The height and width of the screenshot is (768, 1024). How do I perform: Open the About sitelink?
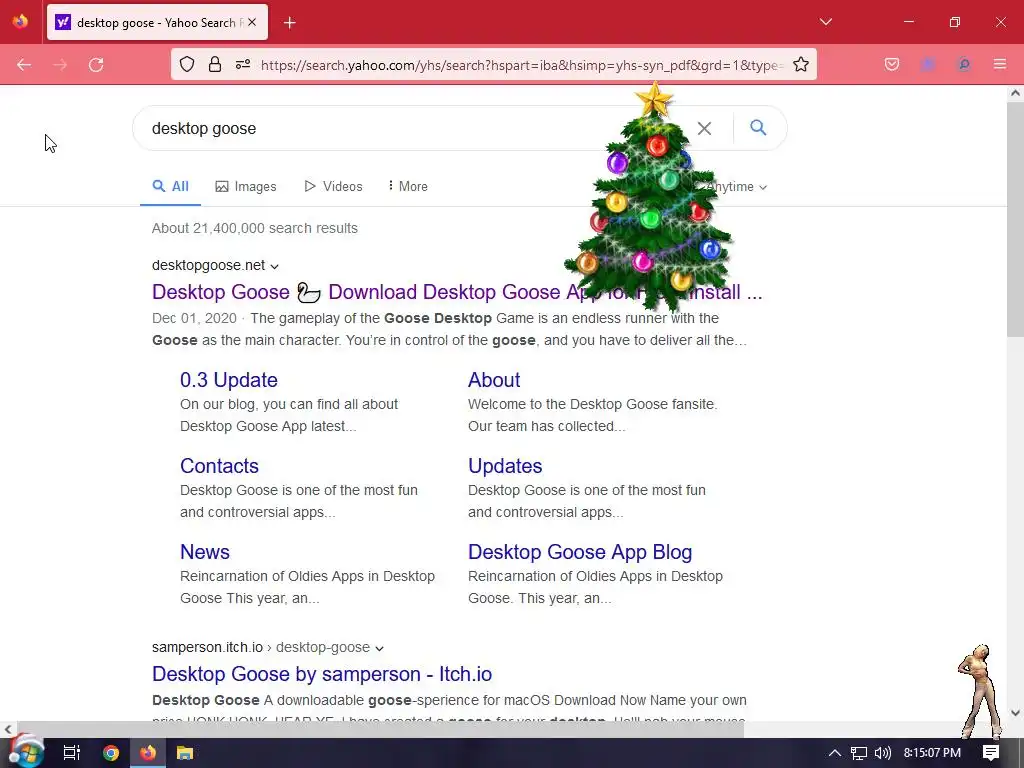[494, 380]
